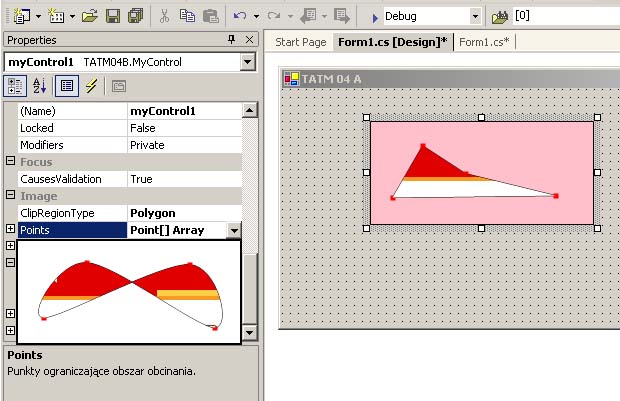Click the True value for CausesValidation
Viewport: 620px width, 401px height.
[x=184, y=179]
